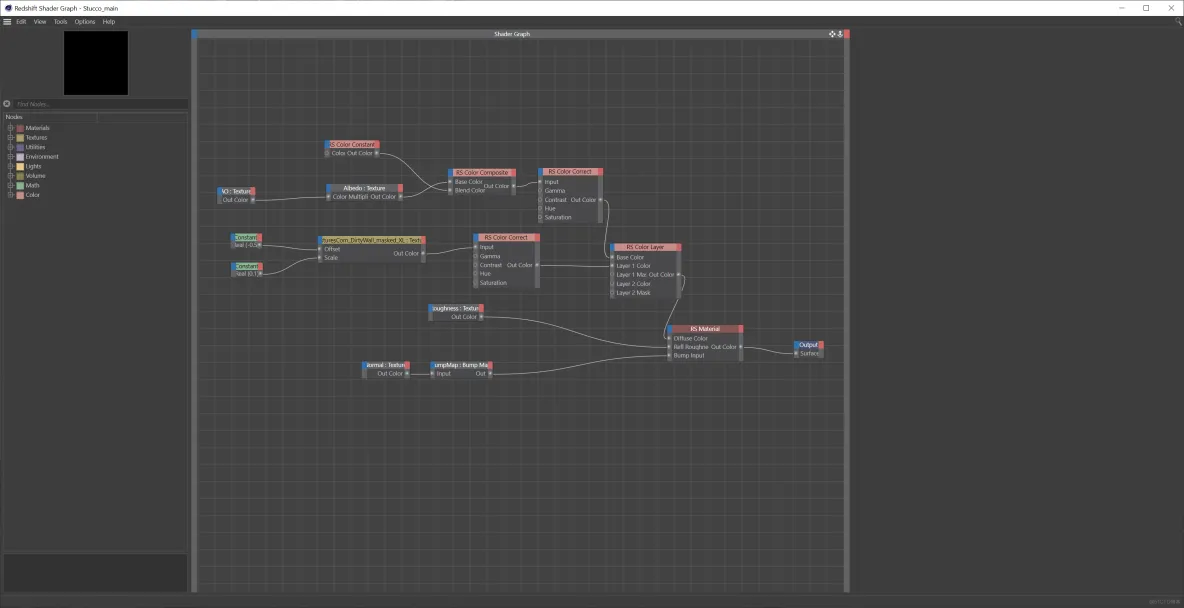Click the Base Color port on RS Color Composite
Image resolution: width=1184 pixels, height=608 pixels.
450,182
